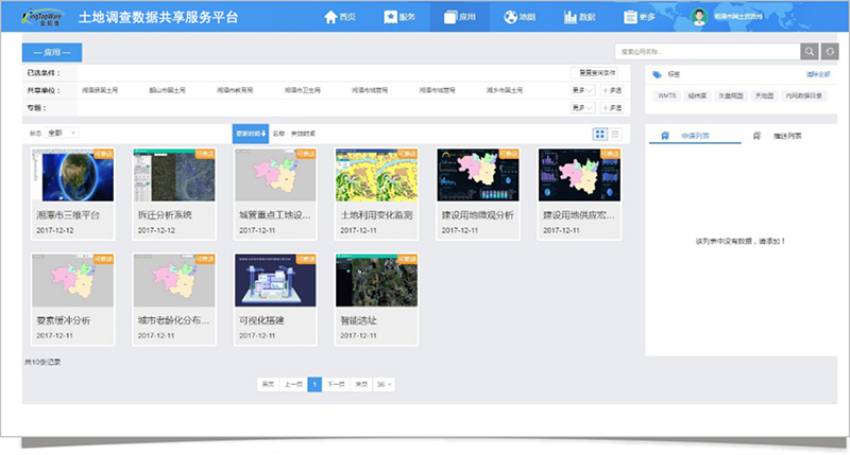Click the refresh icon beside search

coord(830,52)
